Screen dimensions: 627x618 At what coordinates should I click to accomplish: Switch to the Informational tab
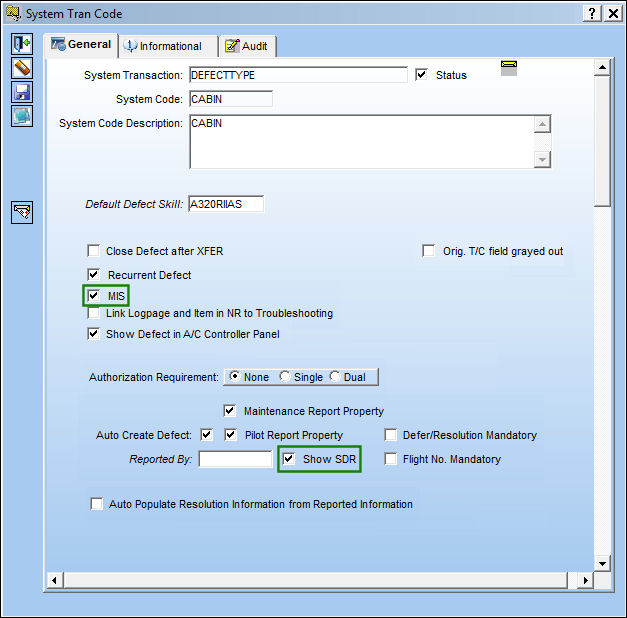click(x=168, y=46)
